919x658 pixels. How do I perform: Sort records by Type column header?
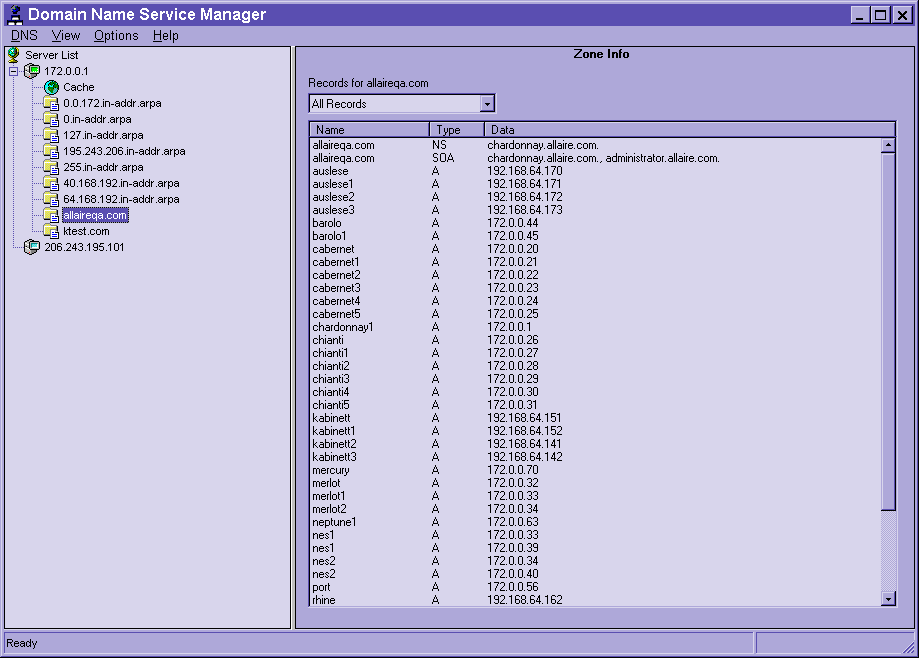point(456,130)
